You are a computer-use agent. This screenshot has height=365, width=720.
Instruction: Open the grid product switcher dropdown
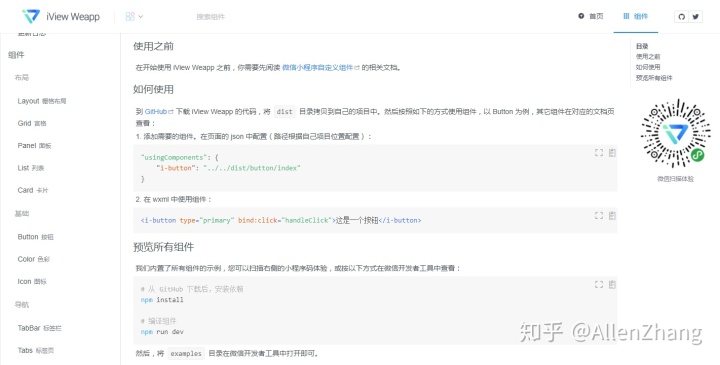click(x=134, y=17)
